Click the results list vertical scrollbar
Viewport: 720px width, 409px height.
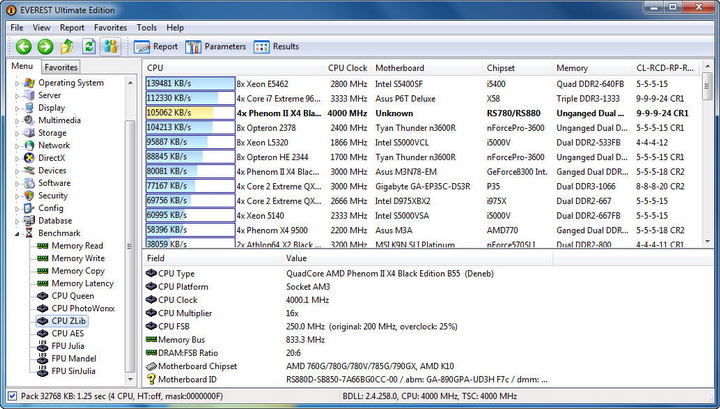708,156
